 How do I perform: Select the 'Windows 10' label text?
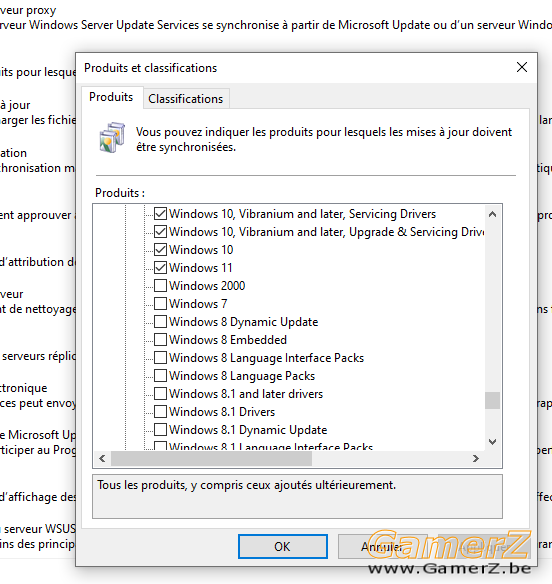pos(201,250)
